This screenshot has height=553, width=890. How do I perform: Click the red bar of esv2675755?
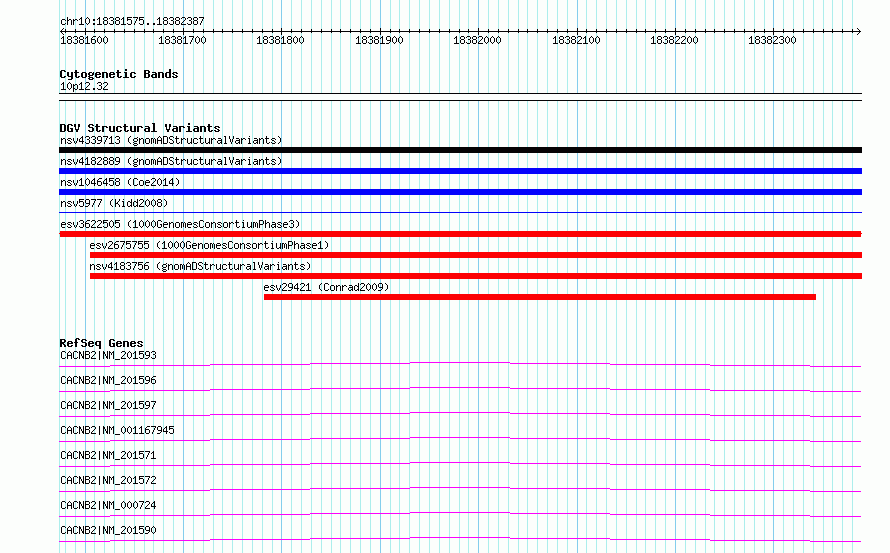click(476, 255)
